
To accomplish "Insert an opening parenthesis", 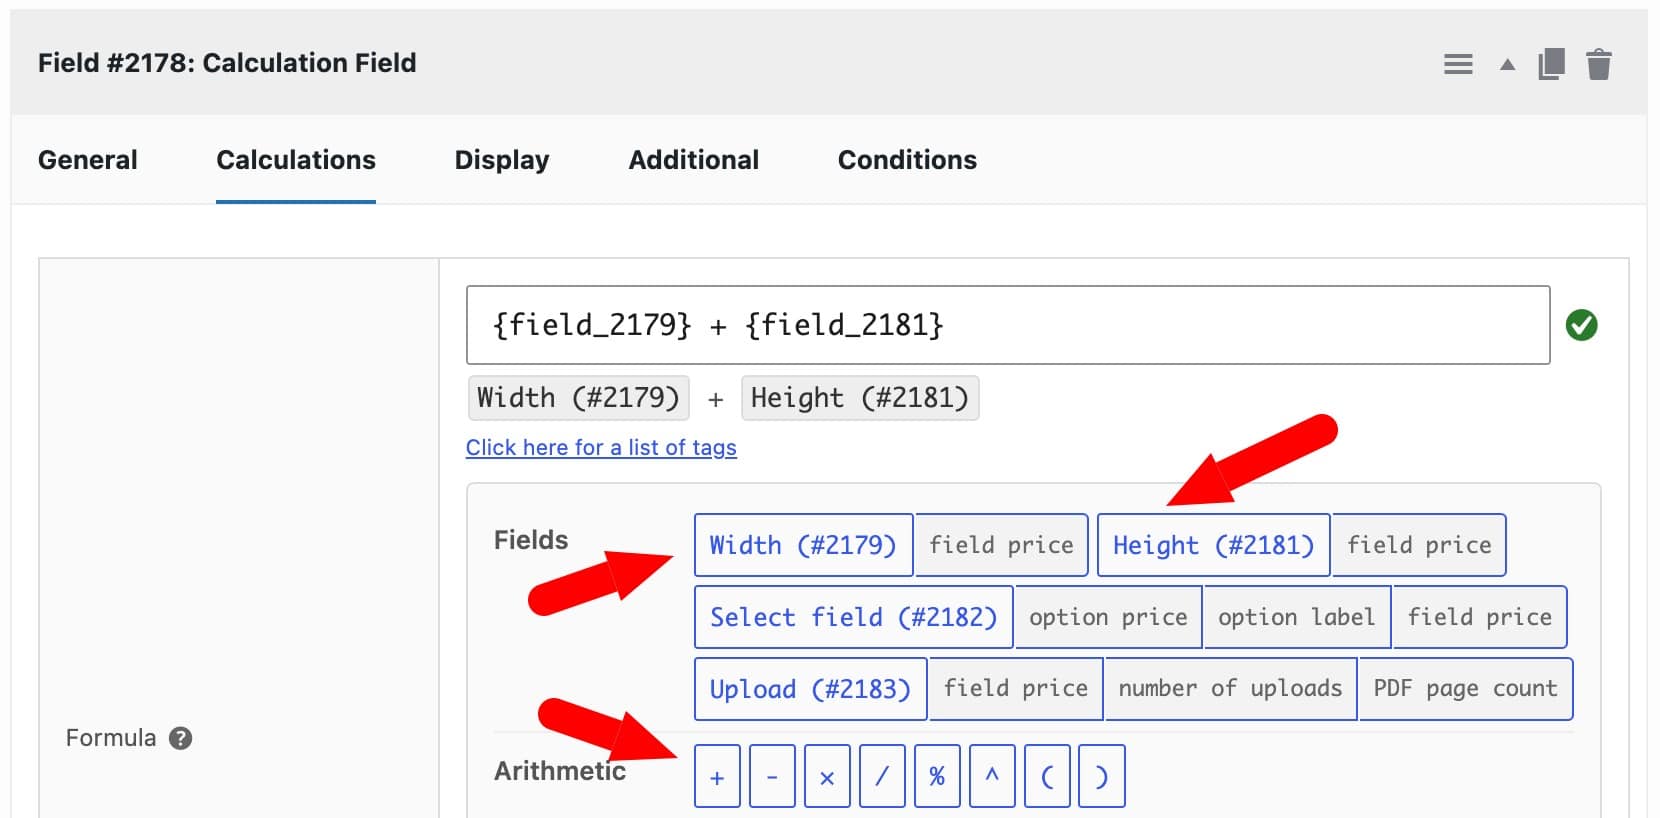I will click(x=1047, y=776).
